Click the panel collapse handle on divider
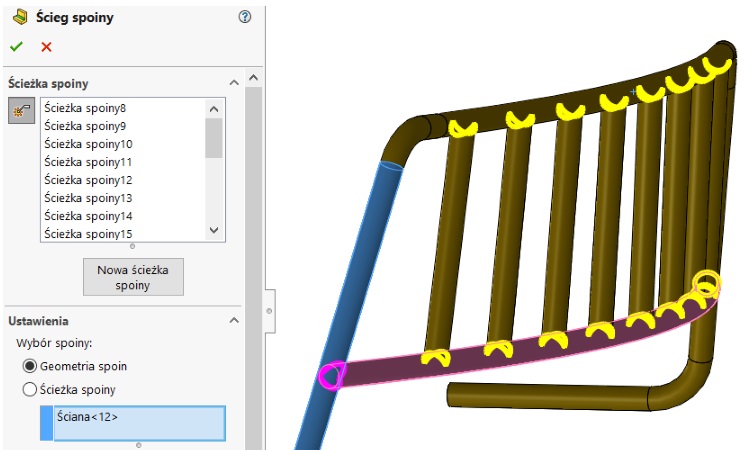The width and height of the screenshot is (755, 450). [270, 311]
